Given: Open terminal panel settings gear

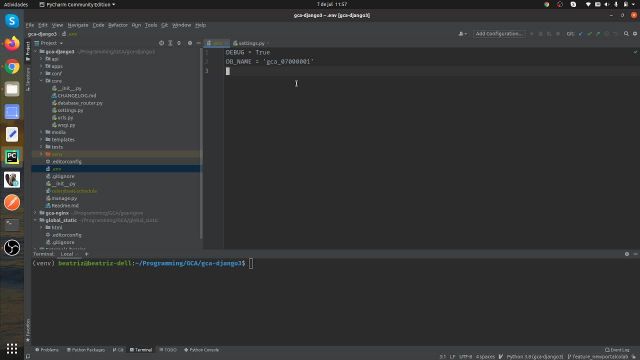Looking at the screenshot, I should 627,254.
